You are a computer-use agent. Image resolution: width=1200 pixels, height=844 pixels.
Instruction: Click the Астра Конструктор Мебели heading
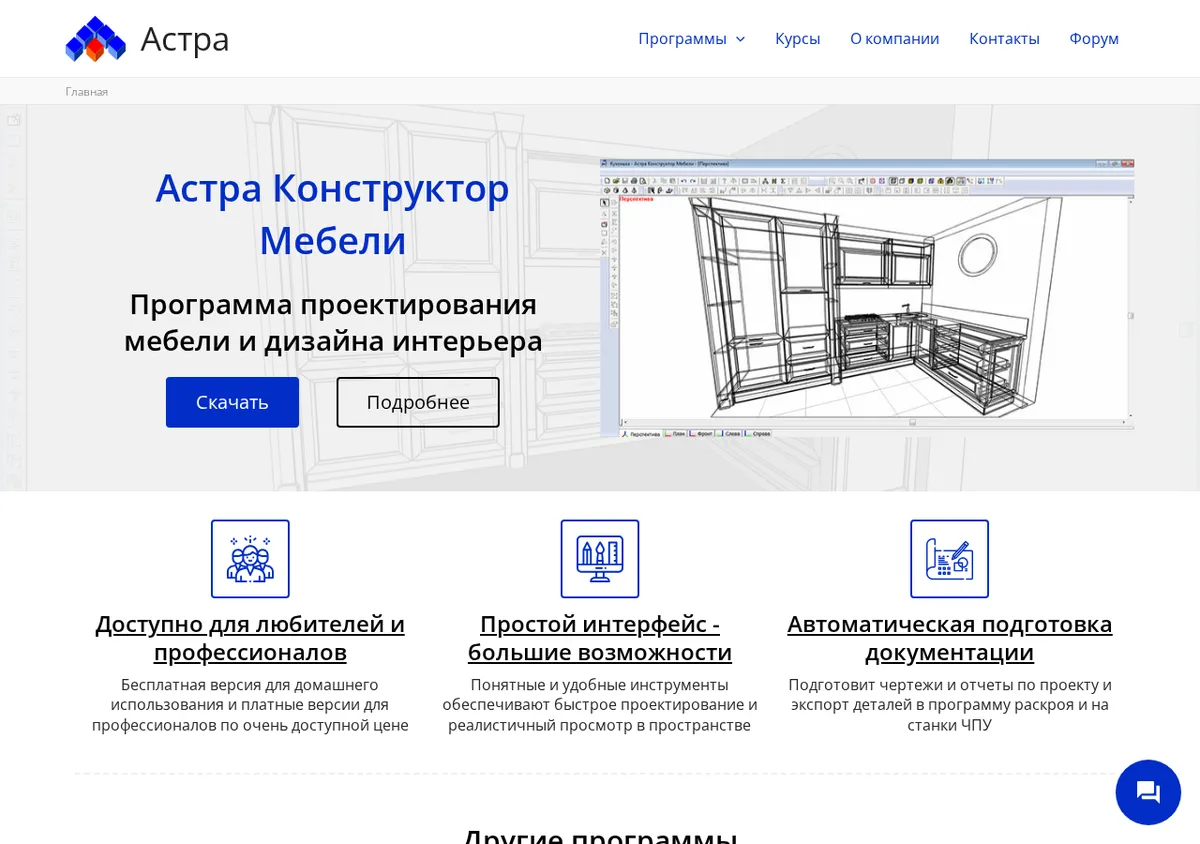click(332, 214)
